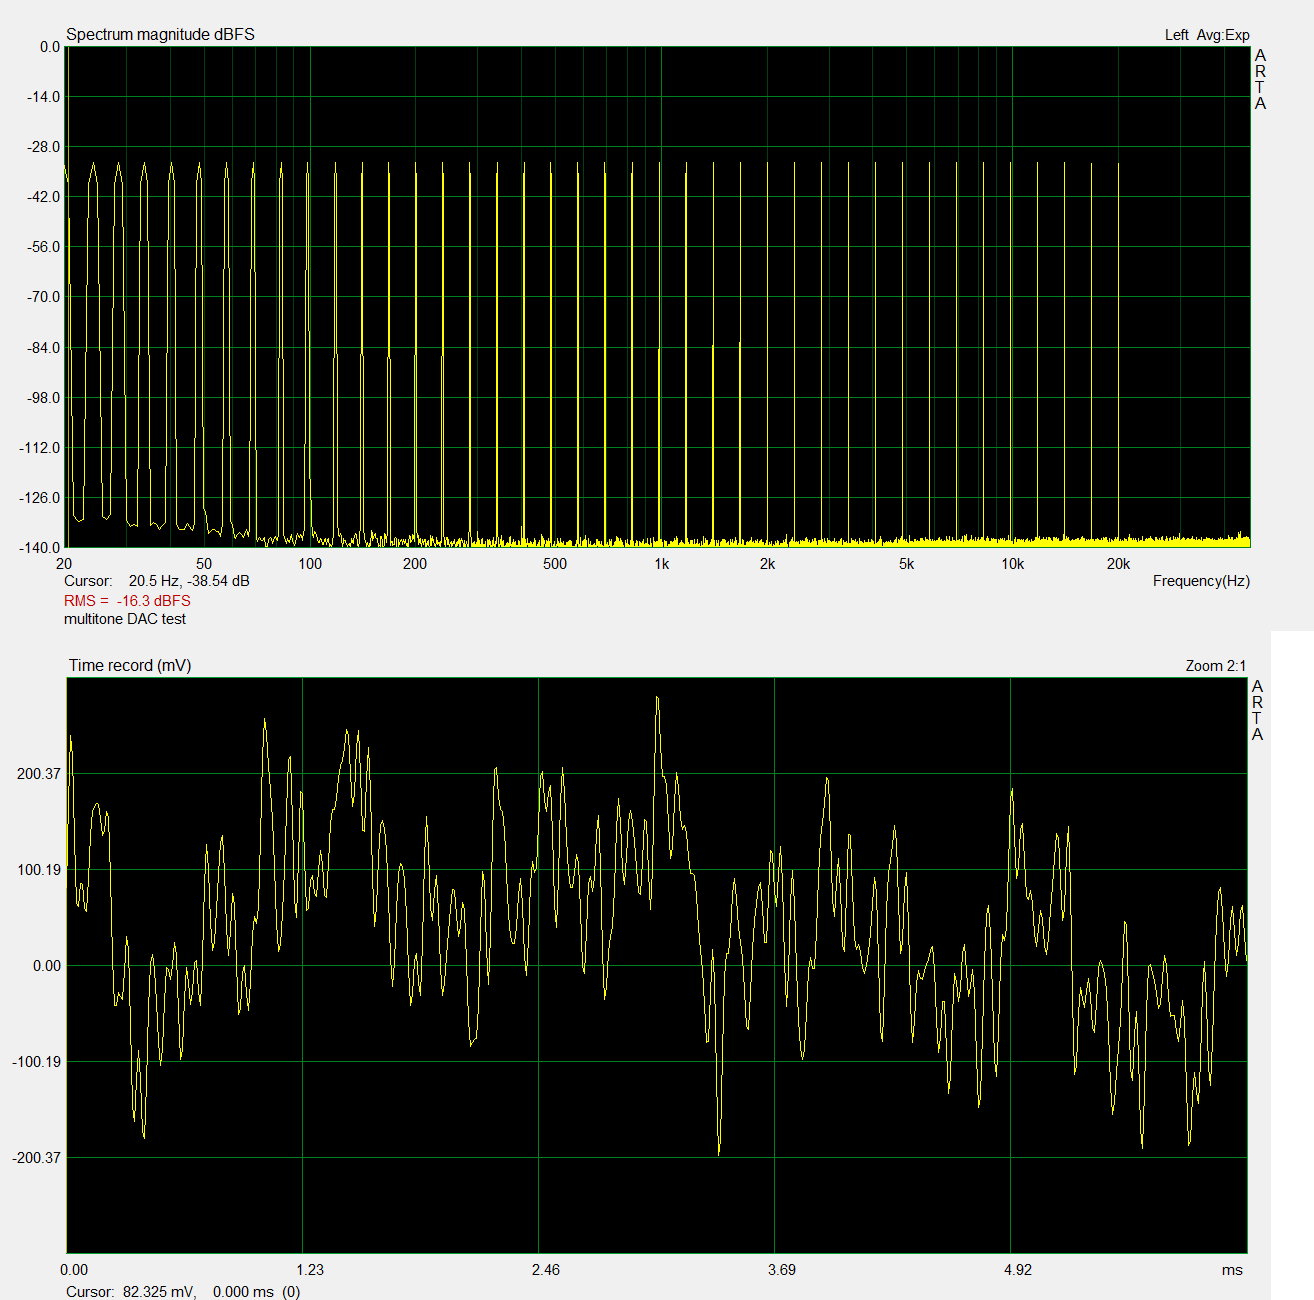Click the 10k frequency axis label
The image size is (1314, 1300).
[1012, 564]
